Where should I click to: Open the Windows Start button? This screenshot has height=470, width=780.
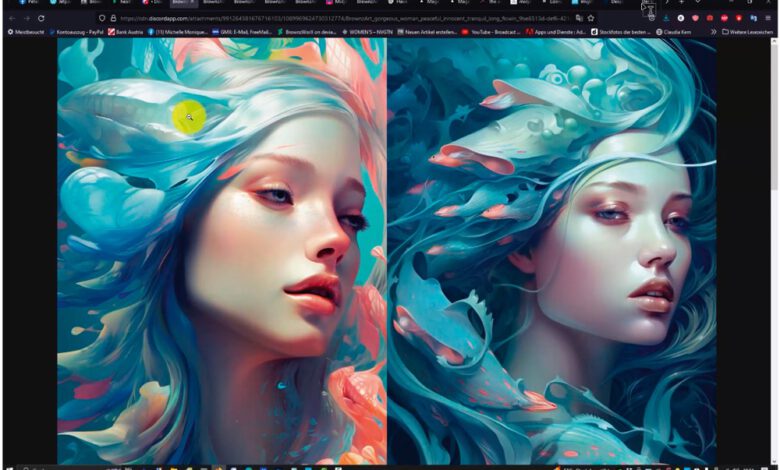(x=9, y=468)
